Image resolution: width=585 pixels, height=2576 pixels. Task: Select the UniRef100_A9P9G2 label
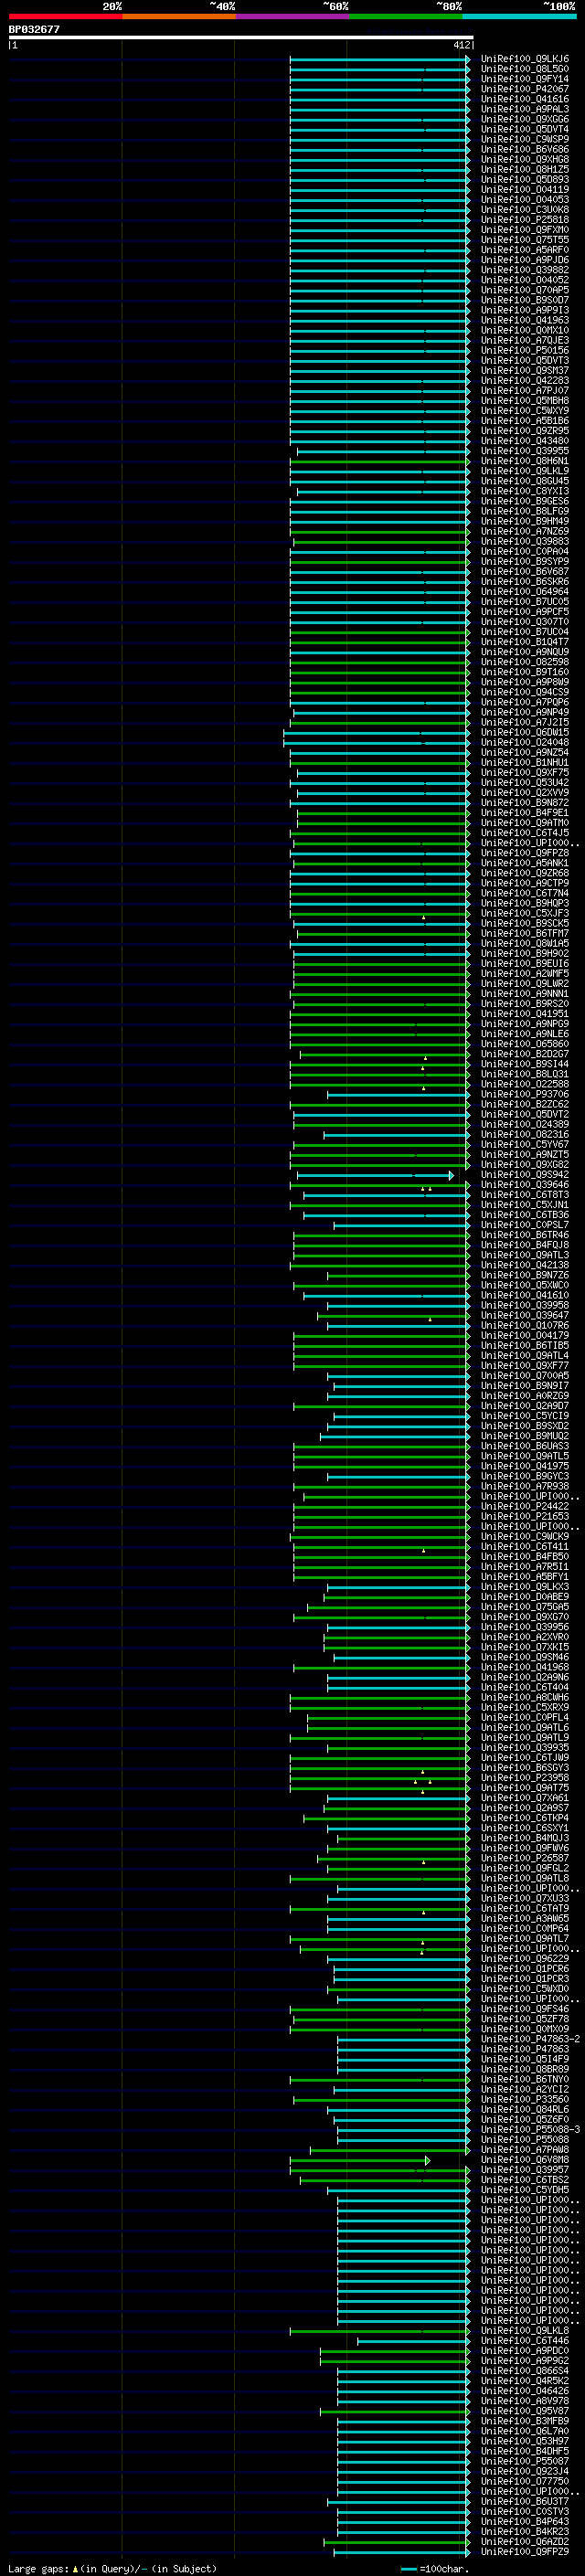click(524, 2361)
